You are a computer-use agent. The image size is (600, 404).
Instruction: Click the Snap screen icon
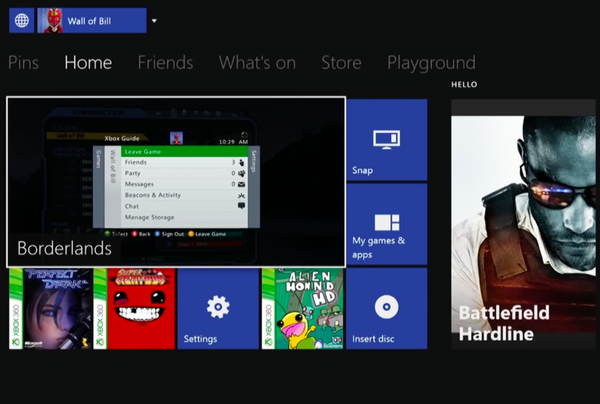point(386,139)
